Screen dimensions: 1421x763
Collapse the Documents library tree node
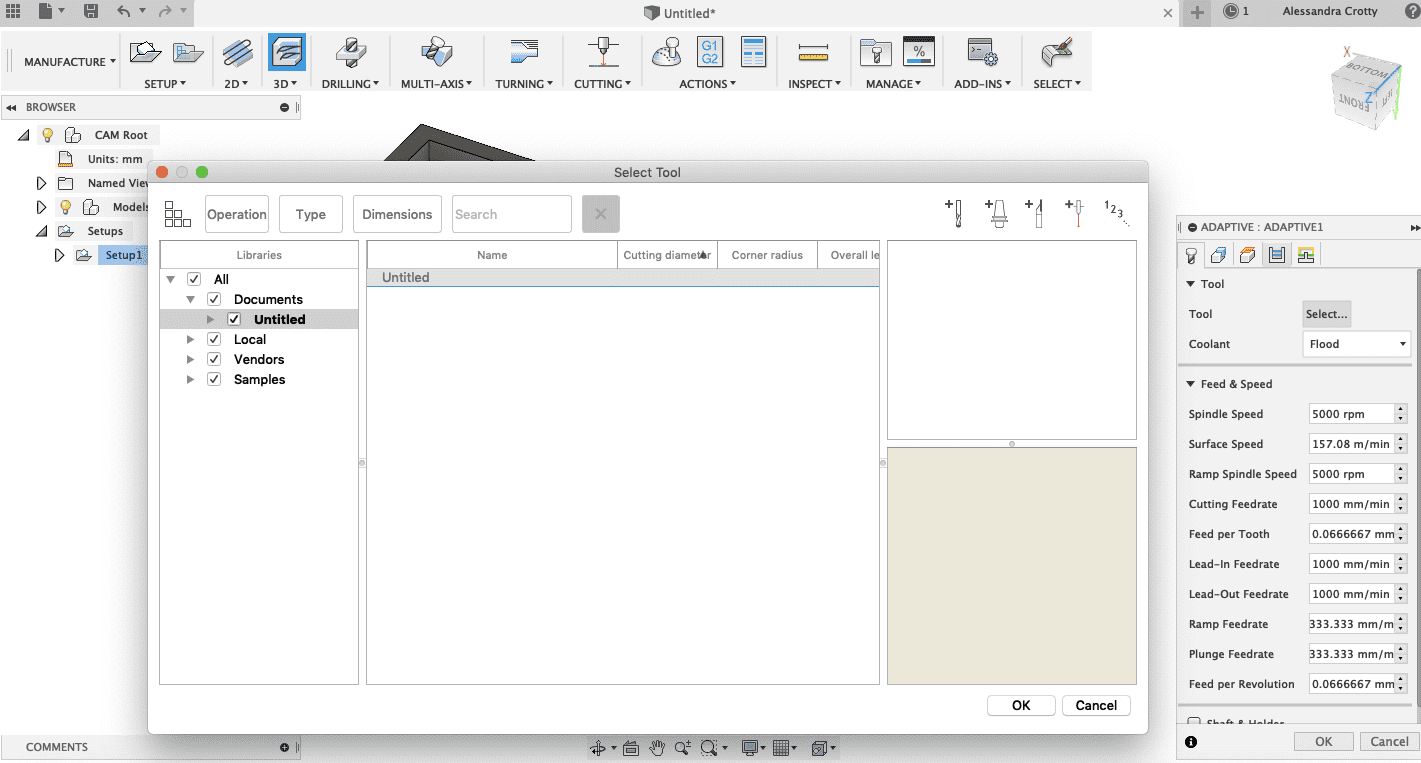[x=190, y=299]
